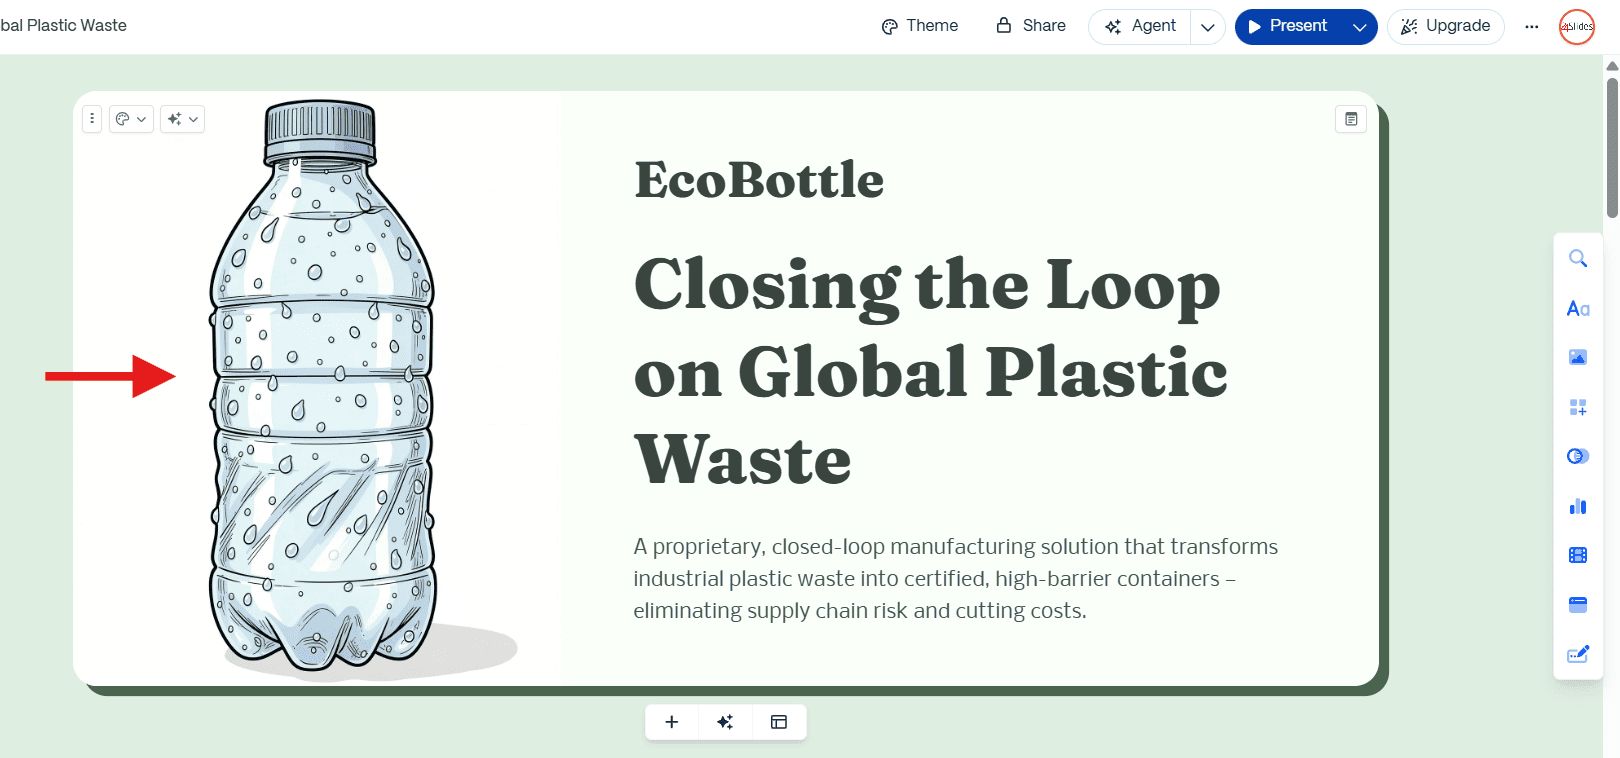The image size is (1620, 758).
Task: Expand the card AI edit dropdown
Action: [183, 119]
